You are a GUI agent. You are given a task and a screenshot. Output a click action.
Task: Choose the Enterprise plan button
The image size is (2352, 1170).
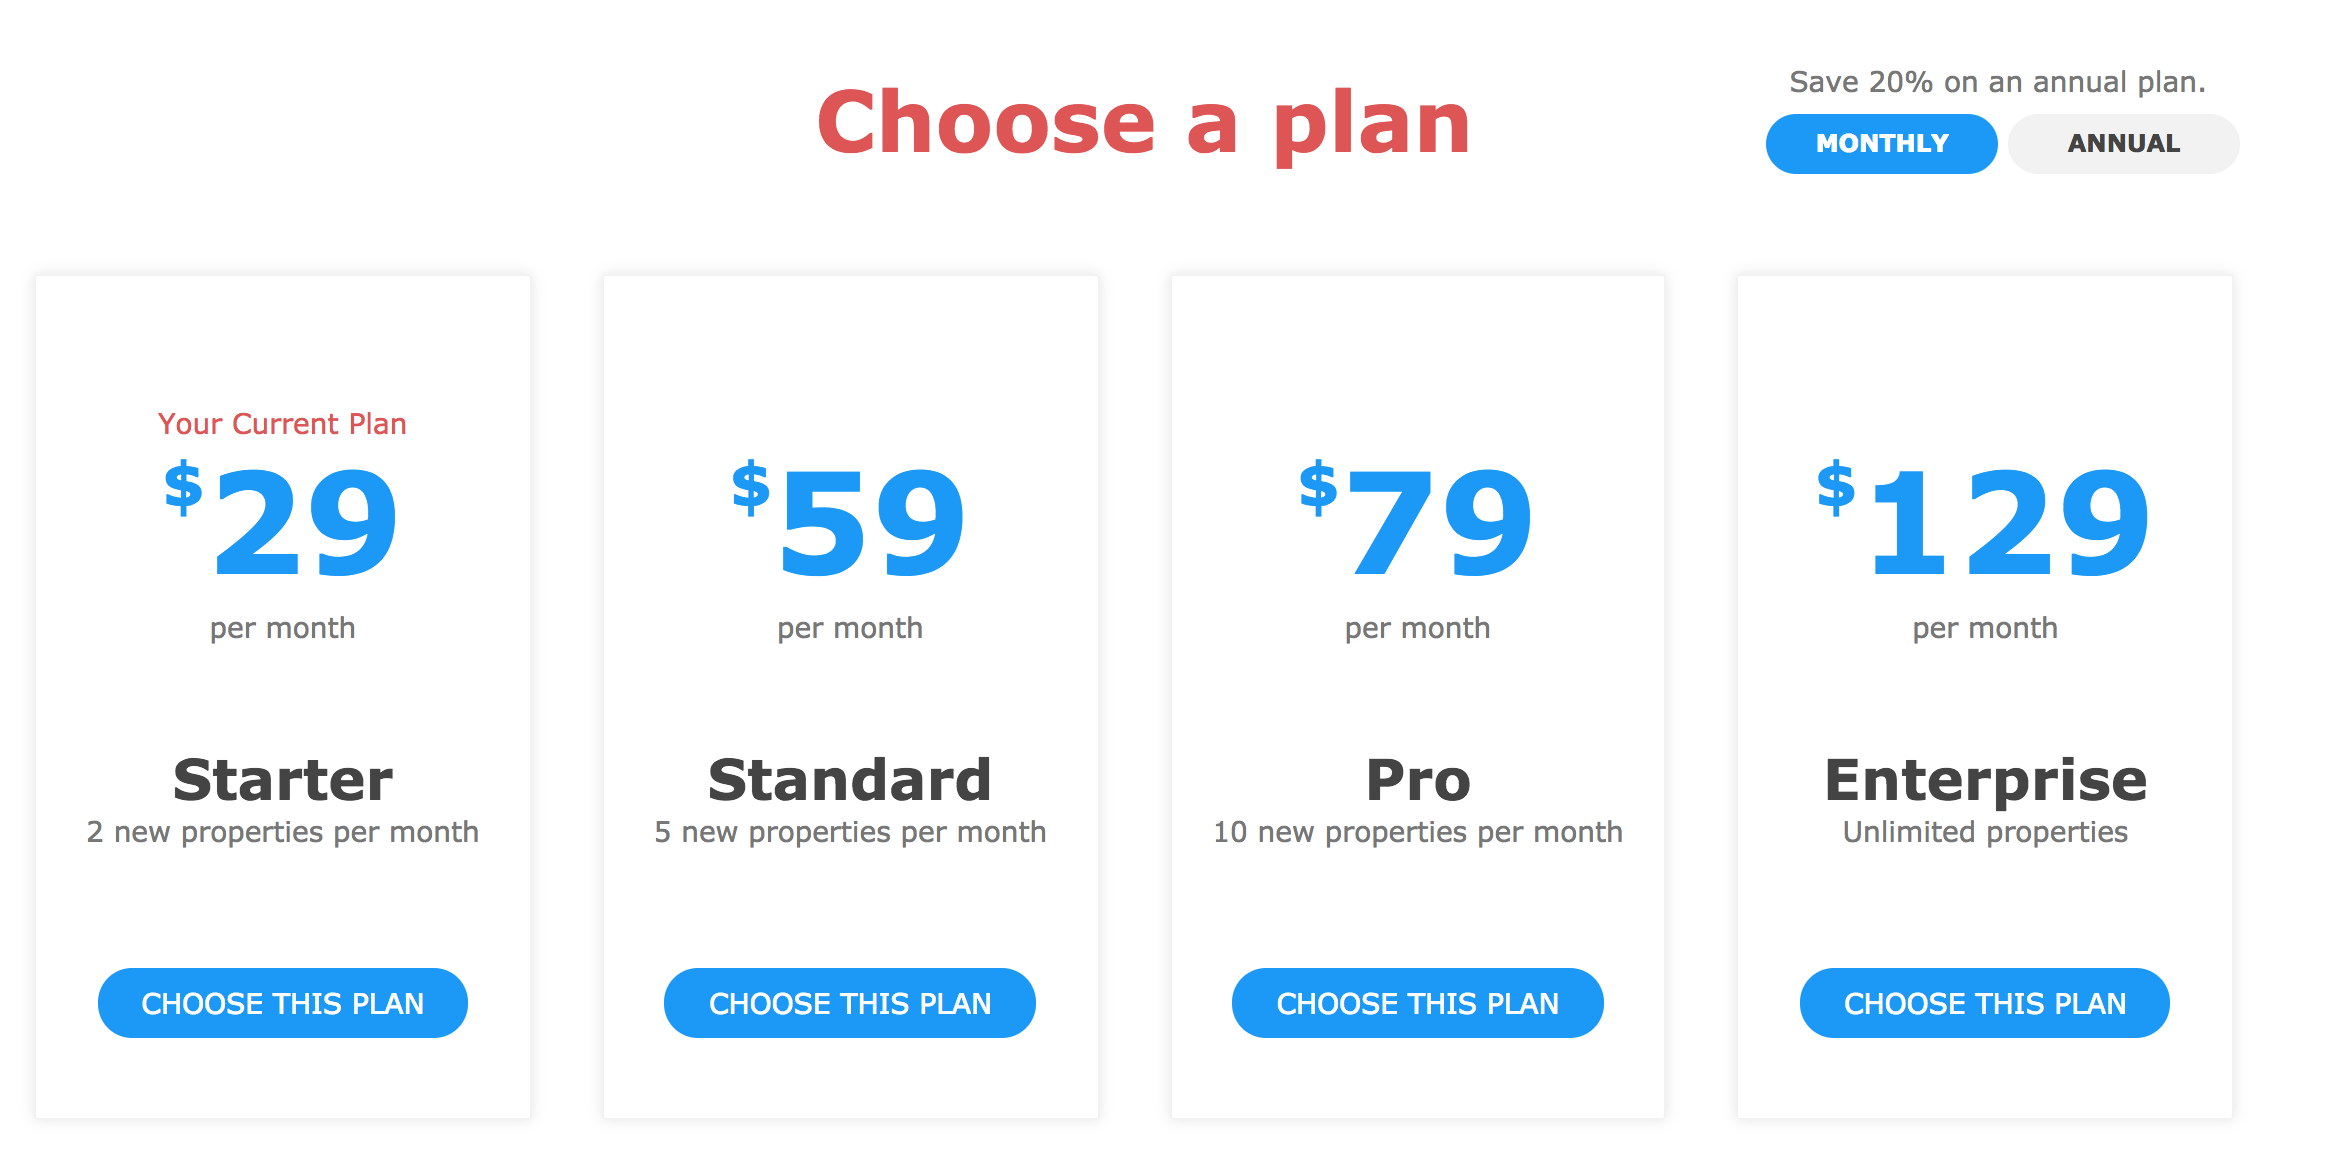[1984, 1003]
